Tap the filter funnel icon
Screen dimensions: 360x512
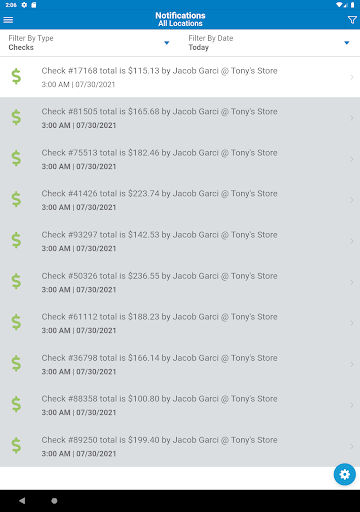352,20
